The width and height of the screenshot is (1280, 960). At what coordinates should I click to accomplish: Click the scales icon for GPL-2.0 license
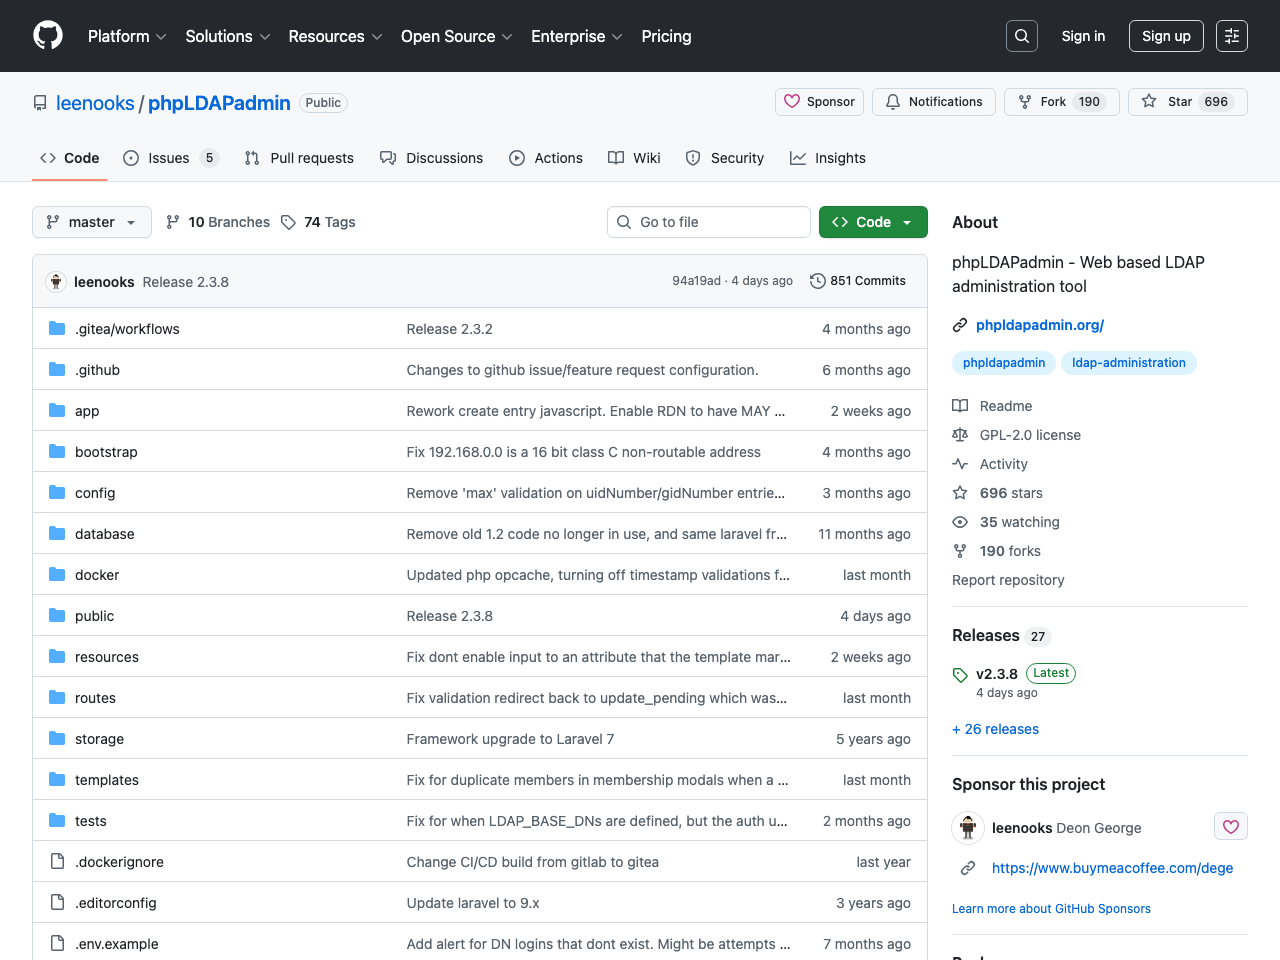point(960,434)
